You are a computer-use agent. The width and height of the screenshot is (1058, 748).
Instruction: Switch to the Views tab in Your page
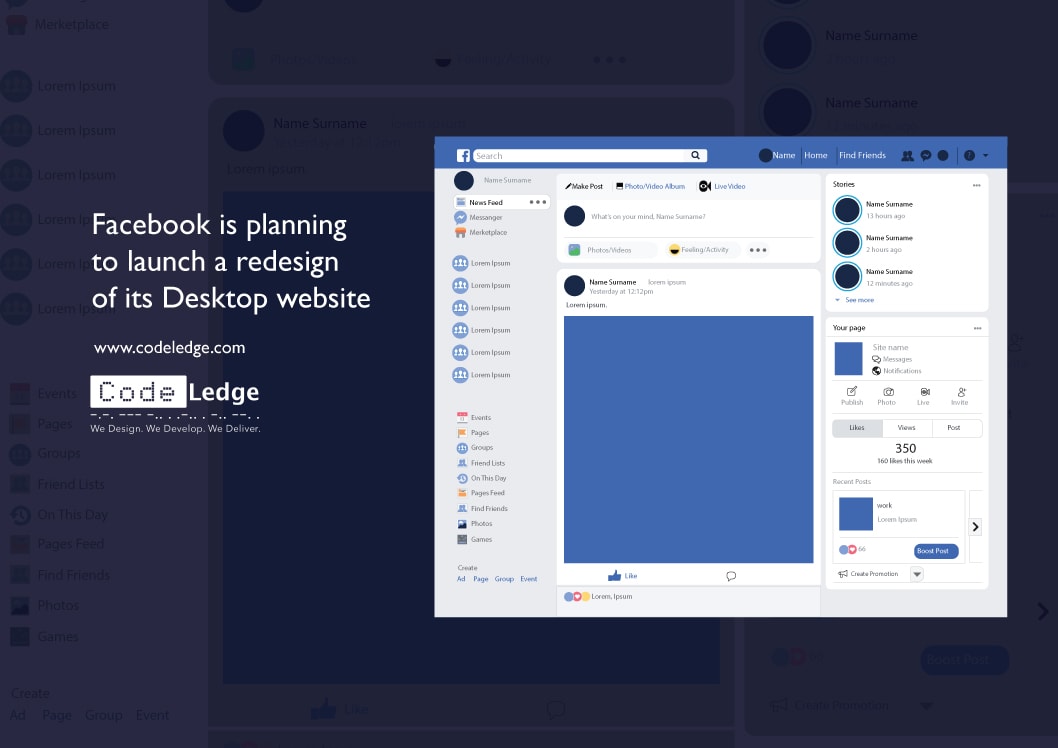907,428
